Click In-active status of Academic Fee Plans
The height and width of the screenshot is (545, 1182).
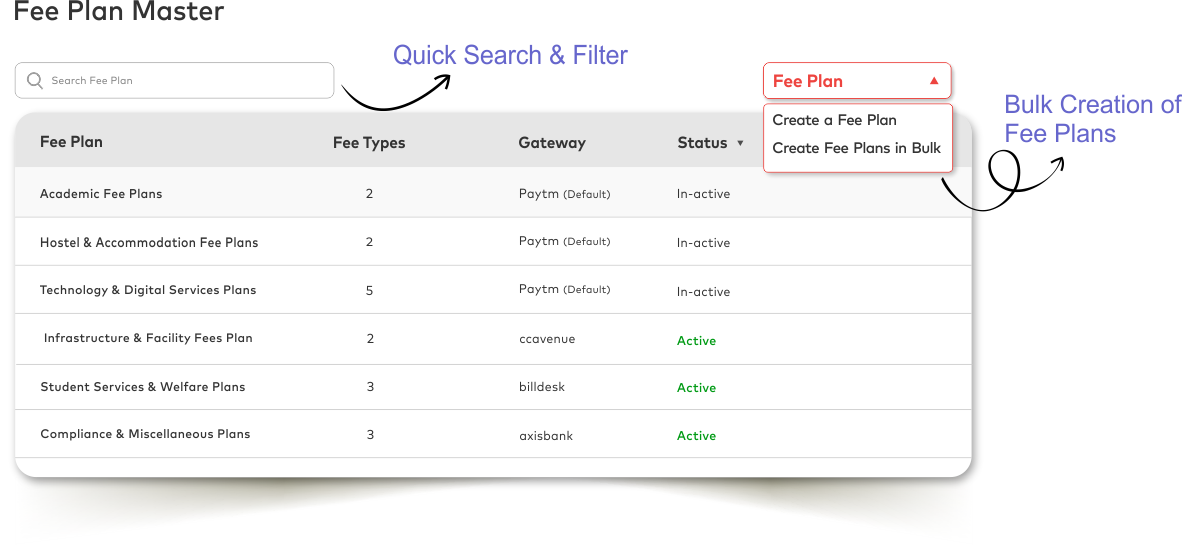(703, 194)
